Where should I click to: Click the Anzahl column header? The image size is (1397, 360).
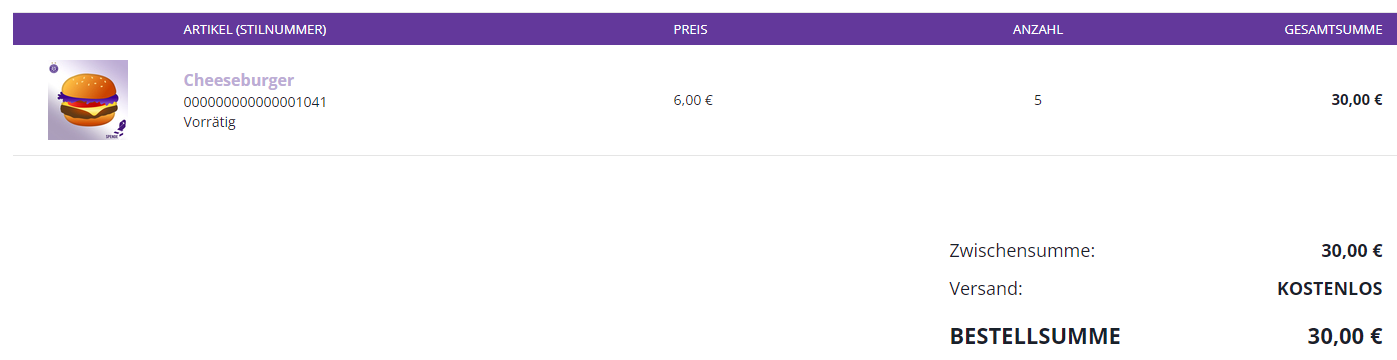(1038, 30)
